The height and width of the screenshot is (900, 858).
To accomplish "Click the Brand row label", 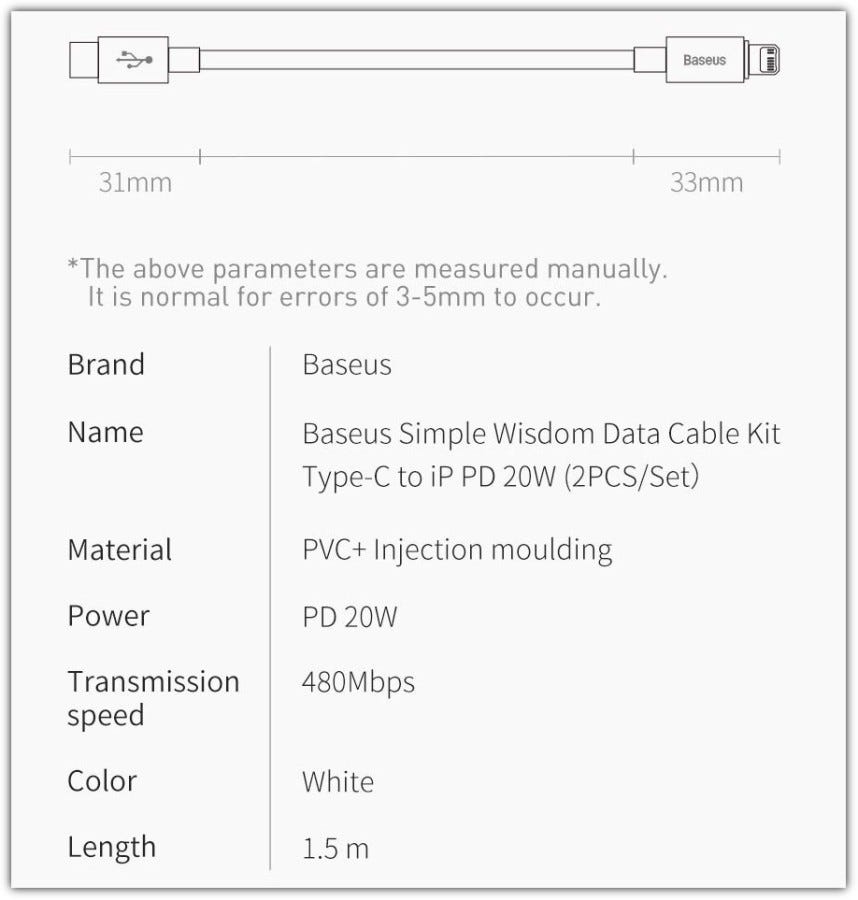I will click(106, 365).
